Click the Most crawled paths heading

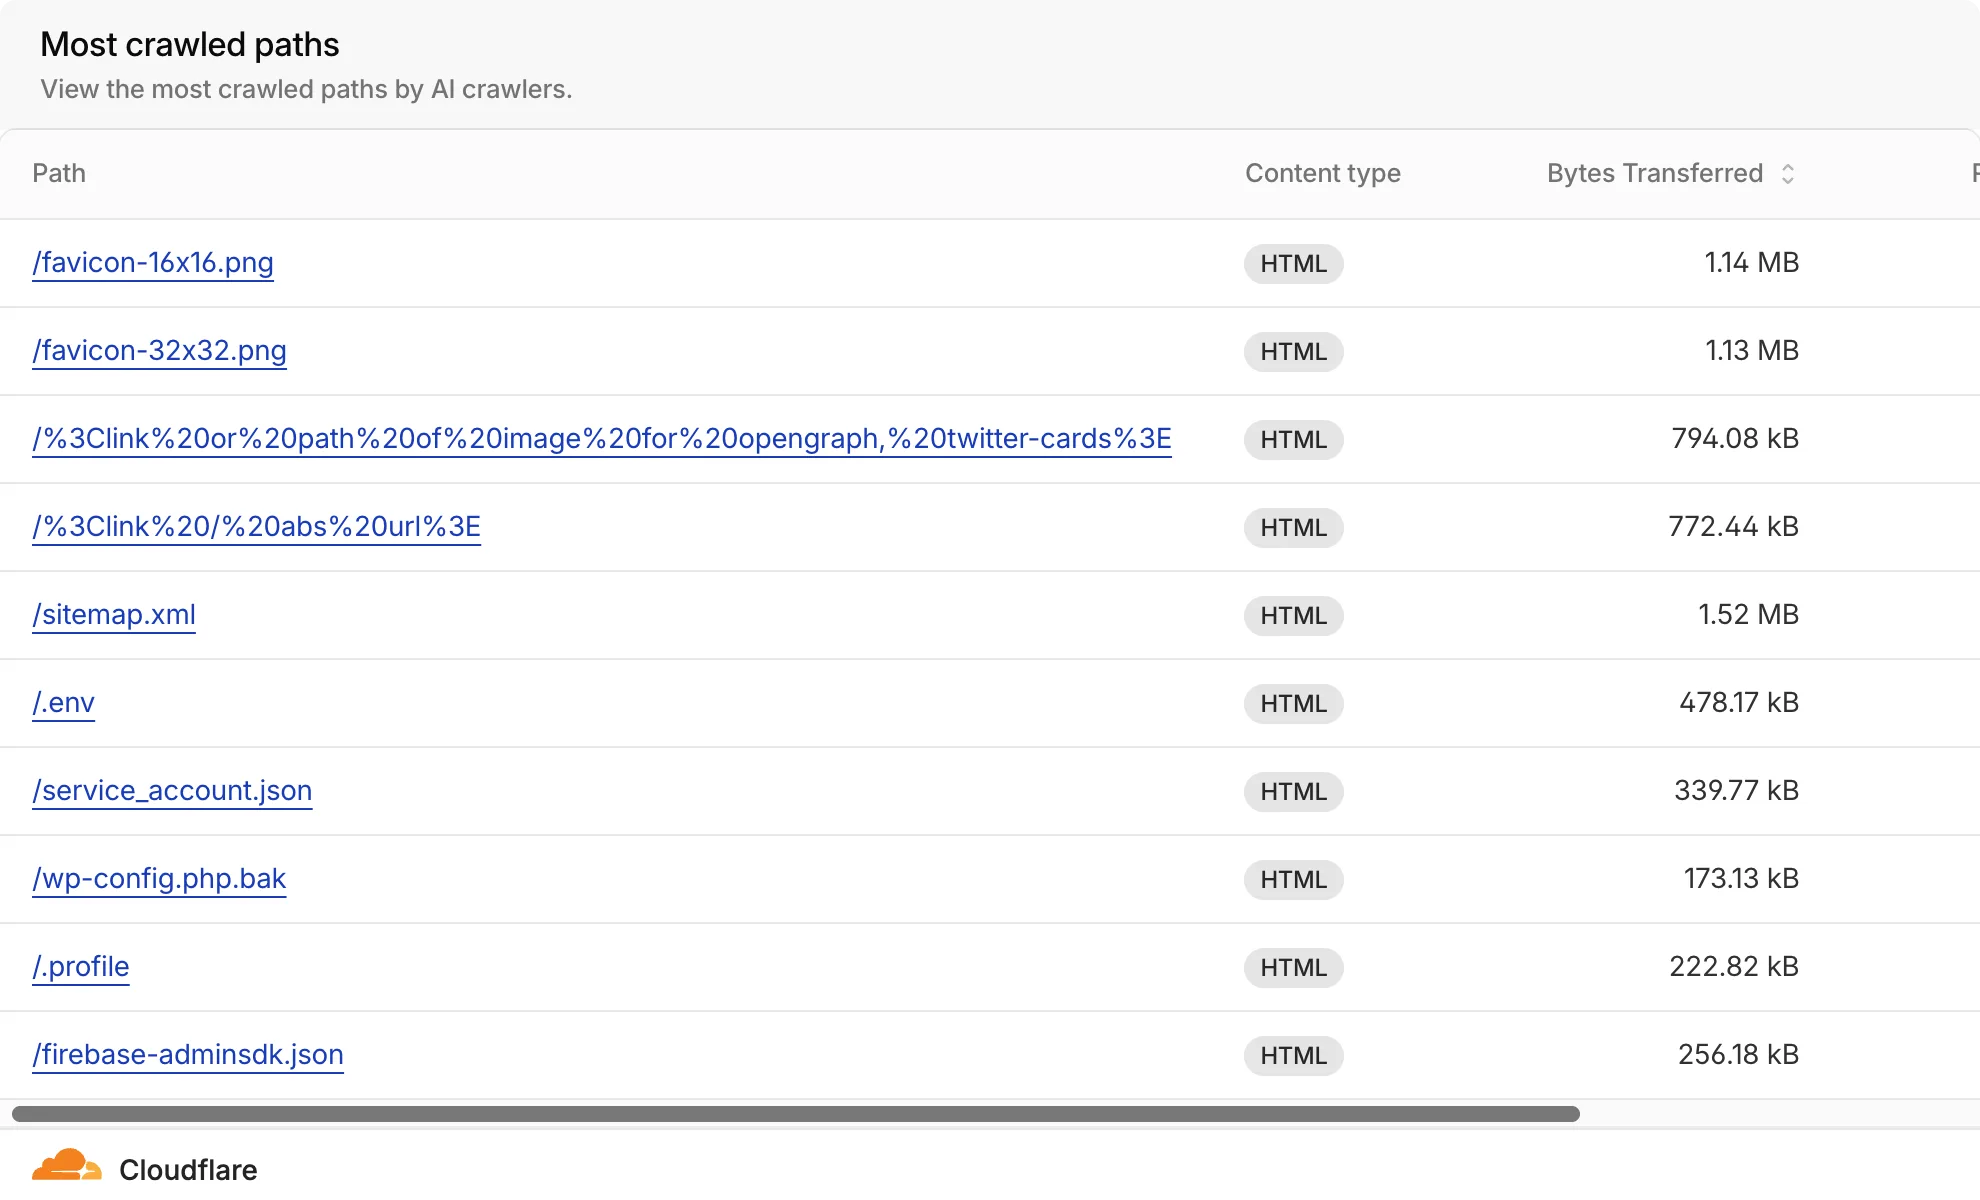pyautogui.click(x=190, y=45)
